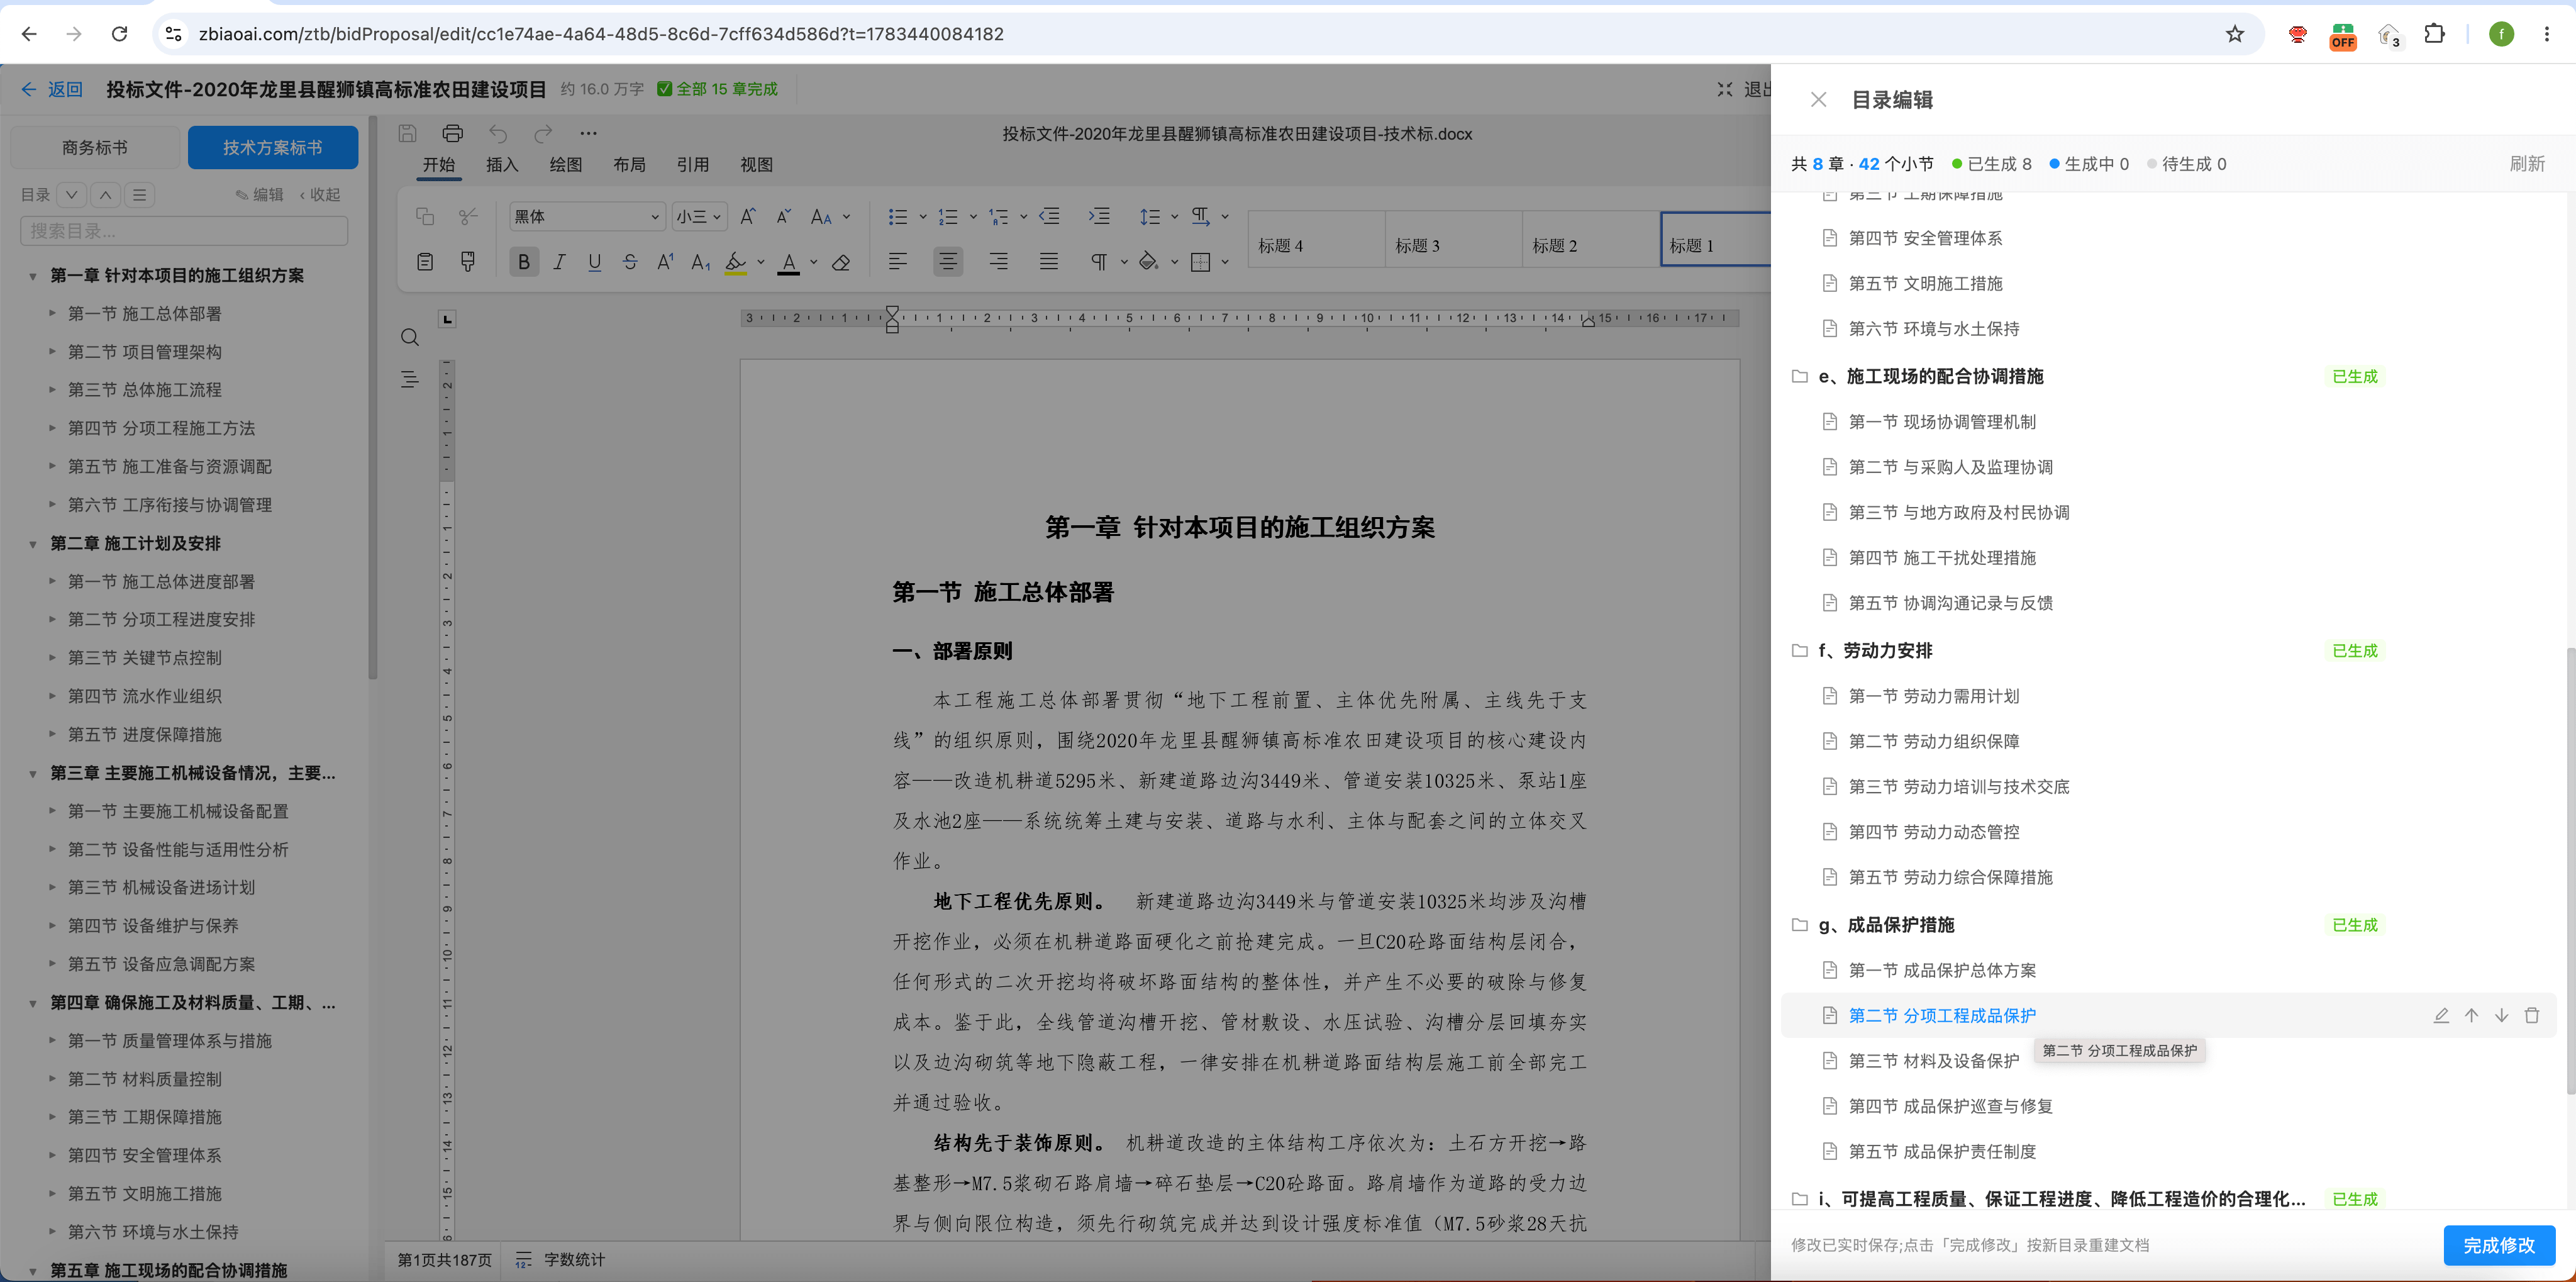Open browser extensions puzzle icon
Image resolution: width=2576 pixels, height=1282 pixels.
(x=2435, y=34)
